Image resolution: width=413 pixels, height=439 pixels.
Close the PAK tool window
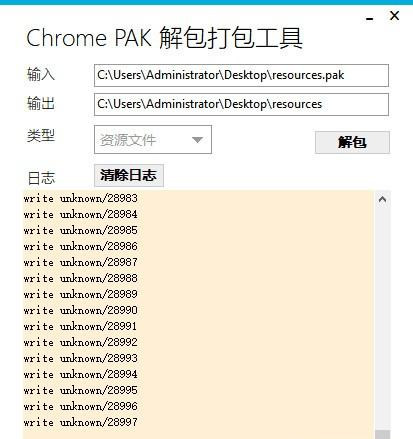pyautogui.click(x=394, y=15)
